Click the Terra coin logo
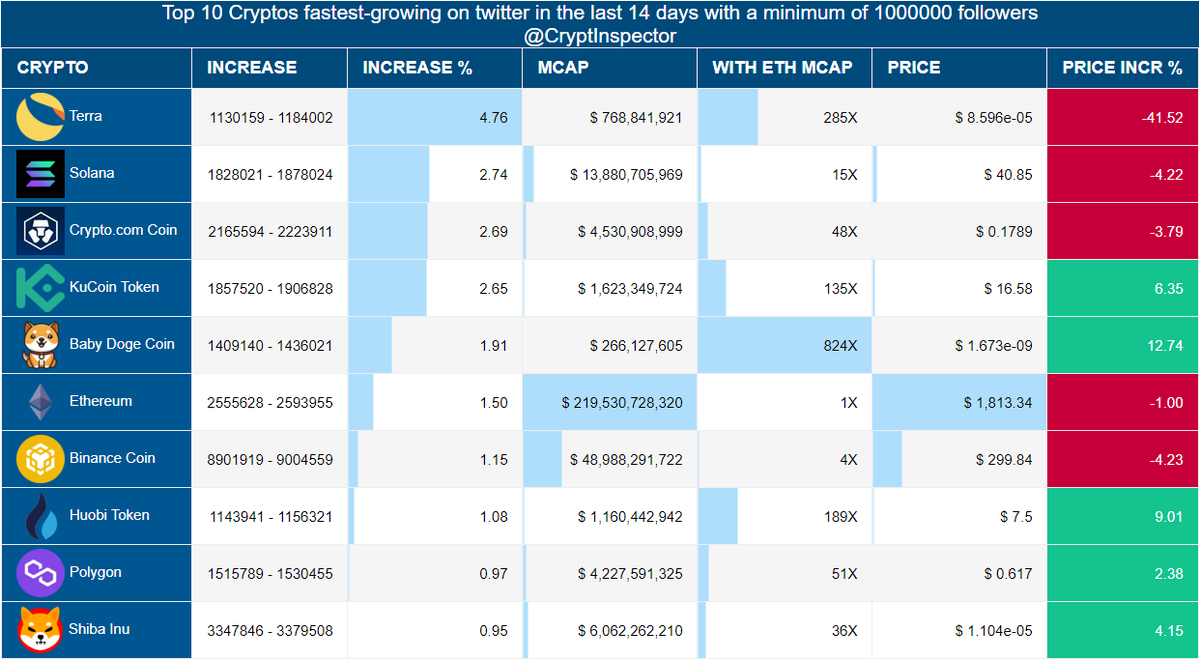1200x660 pixels. (x=41, y=117)
